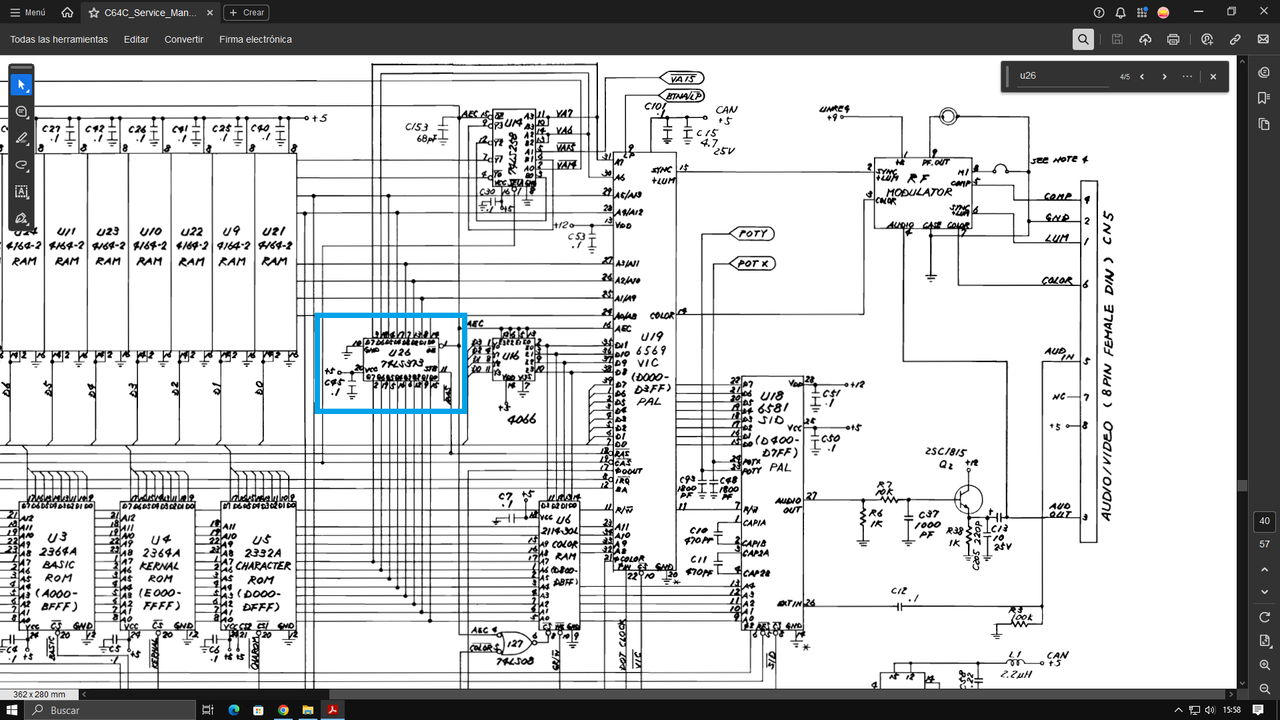The height and width of the screenshot is (720, 1280).
Task: Open Microsoft Edge from taskbar
Action: 234,709
